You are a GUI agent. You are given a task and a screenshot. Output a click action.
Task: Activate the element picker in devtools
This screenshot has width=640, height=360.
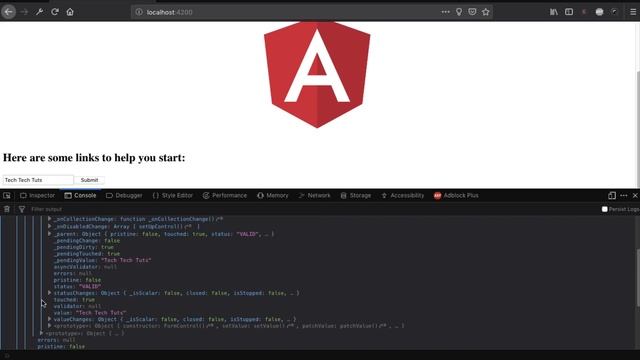click(x=7, y=196)
